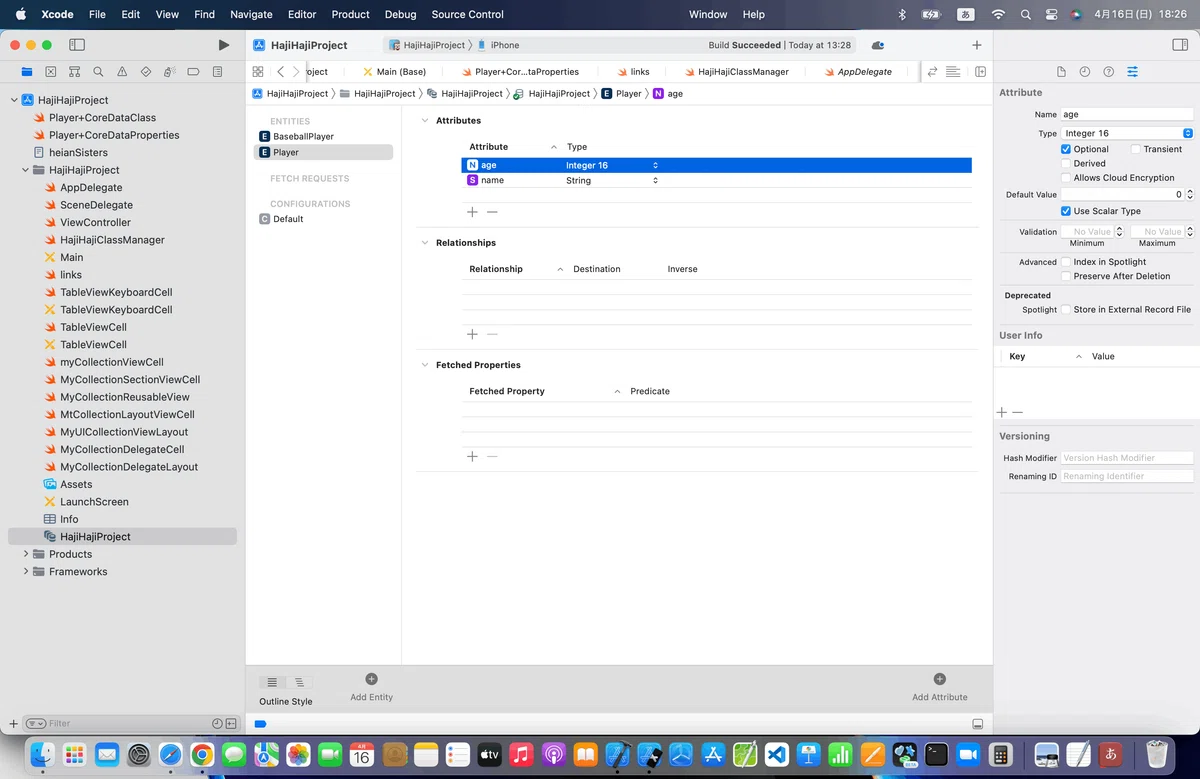Toggle the inspectors panel icon at top right

tap(1179, 45)
